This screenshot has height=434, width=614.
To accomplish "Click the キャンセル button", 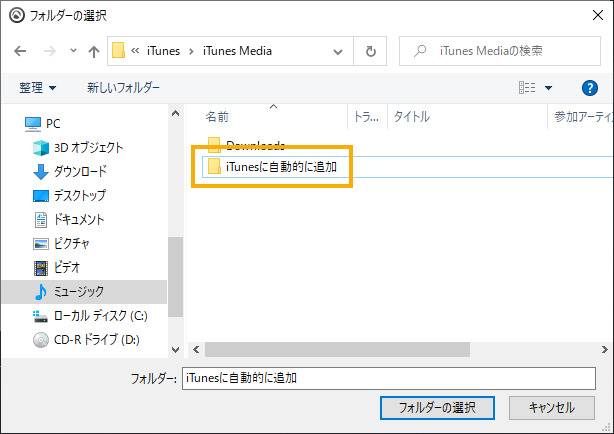I will click(552, 408).
